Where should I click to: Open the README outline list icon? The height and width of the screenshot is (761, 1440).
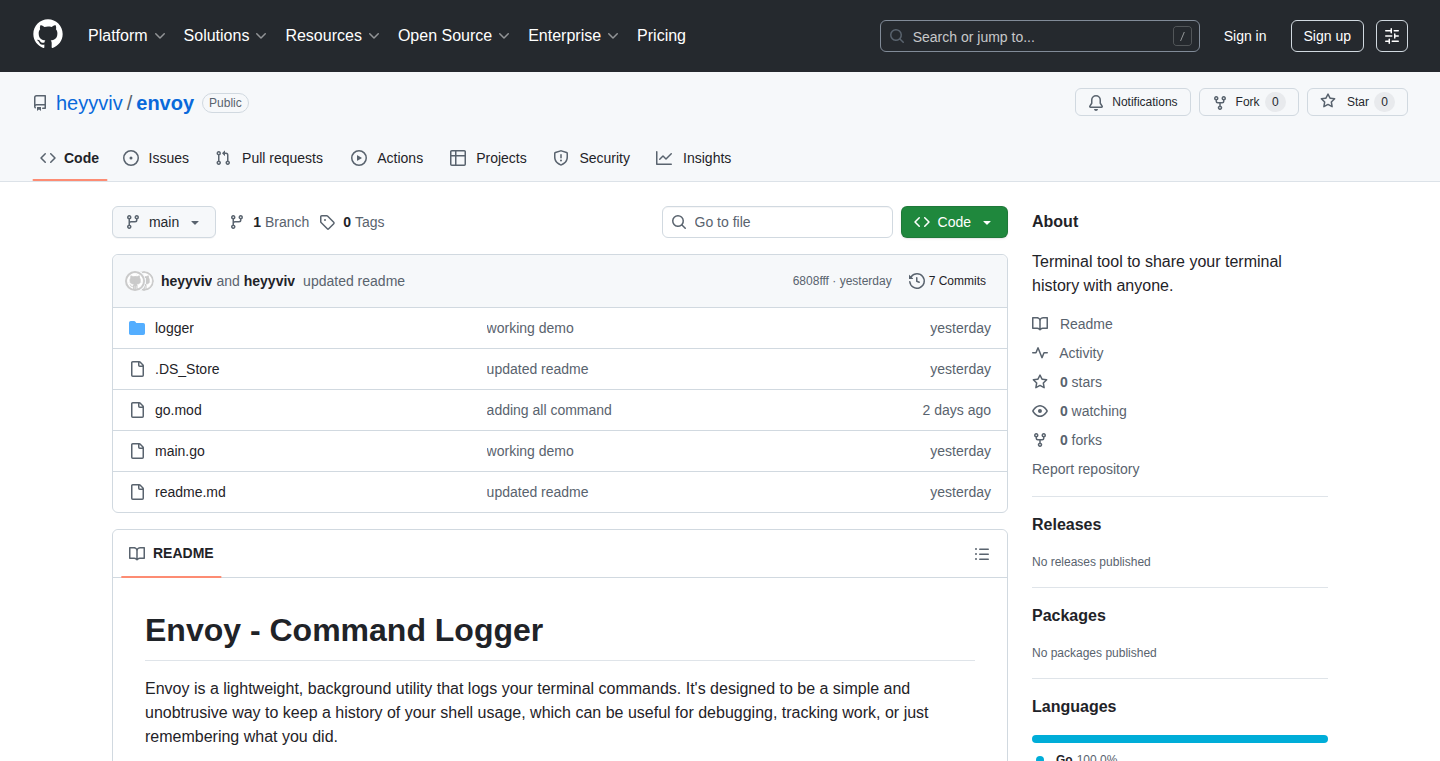[x=982, y=554]
